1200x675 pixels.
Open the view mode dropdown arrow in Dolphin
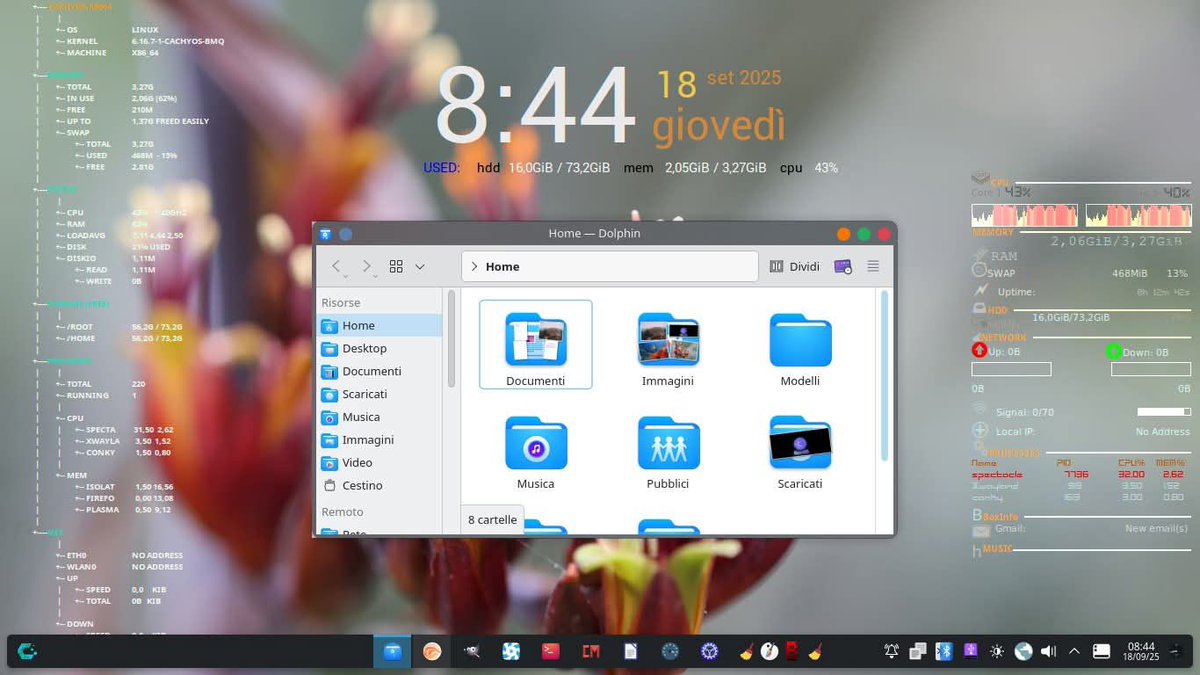click(420, 266)
